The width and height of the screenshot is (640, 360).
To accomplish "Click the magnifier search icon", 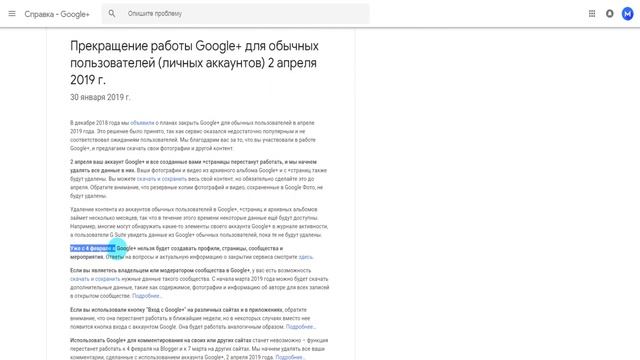I will click(112, 13).
